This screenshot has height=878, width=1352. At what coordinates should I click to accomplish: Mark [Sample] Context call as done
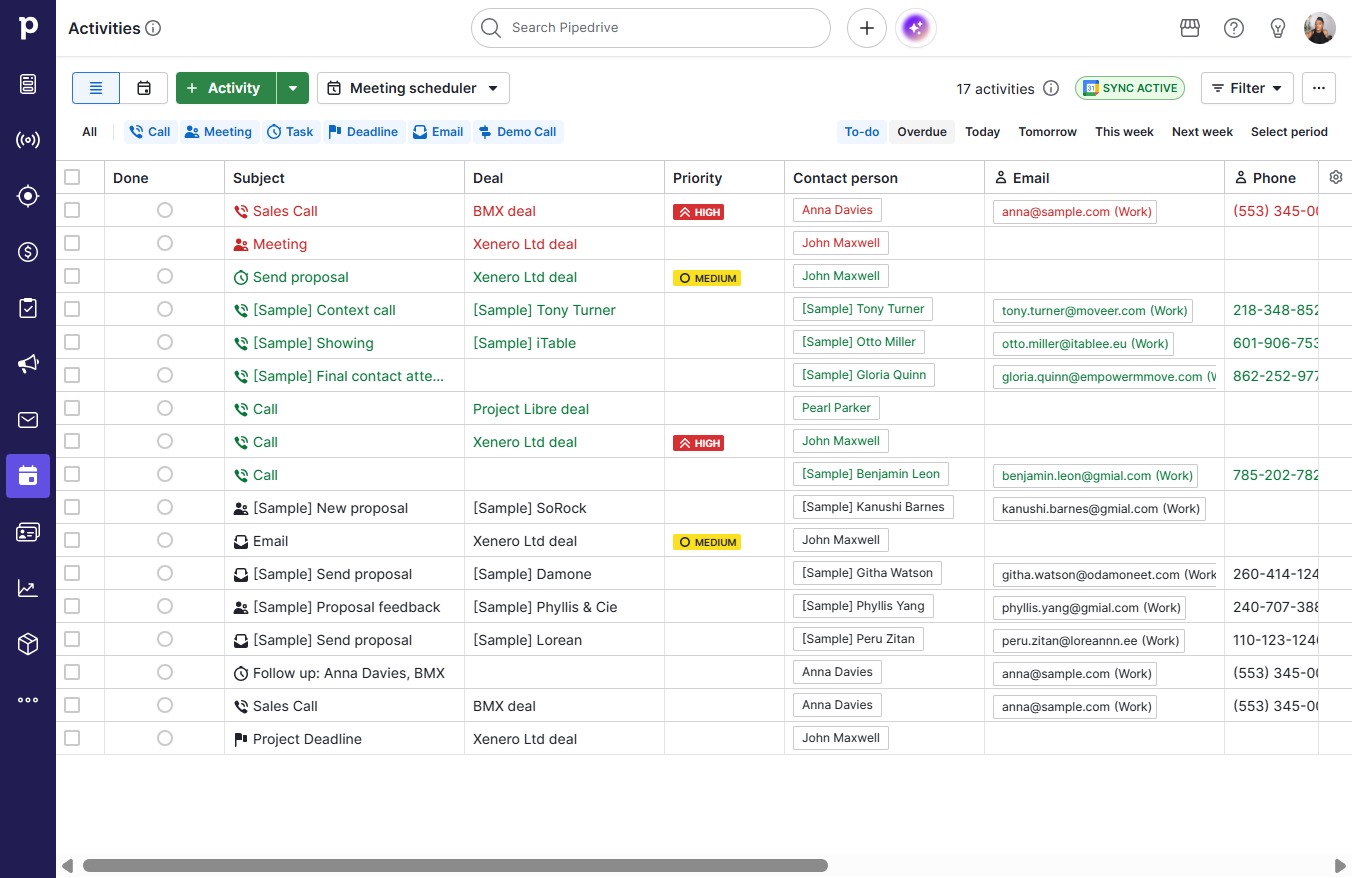[165, 309]
